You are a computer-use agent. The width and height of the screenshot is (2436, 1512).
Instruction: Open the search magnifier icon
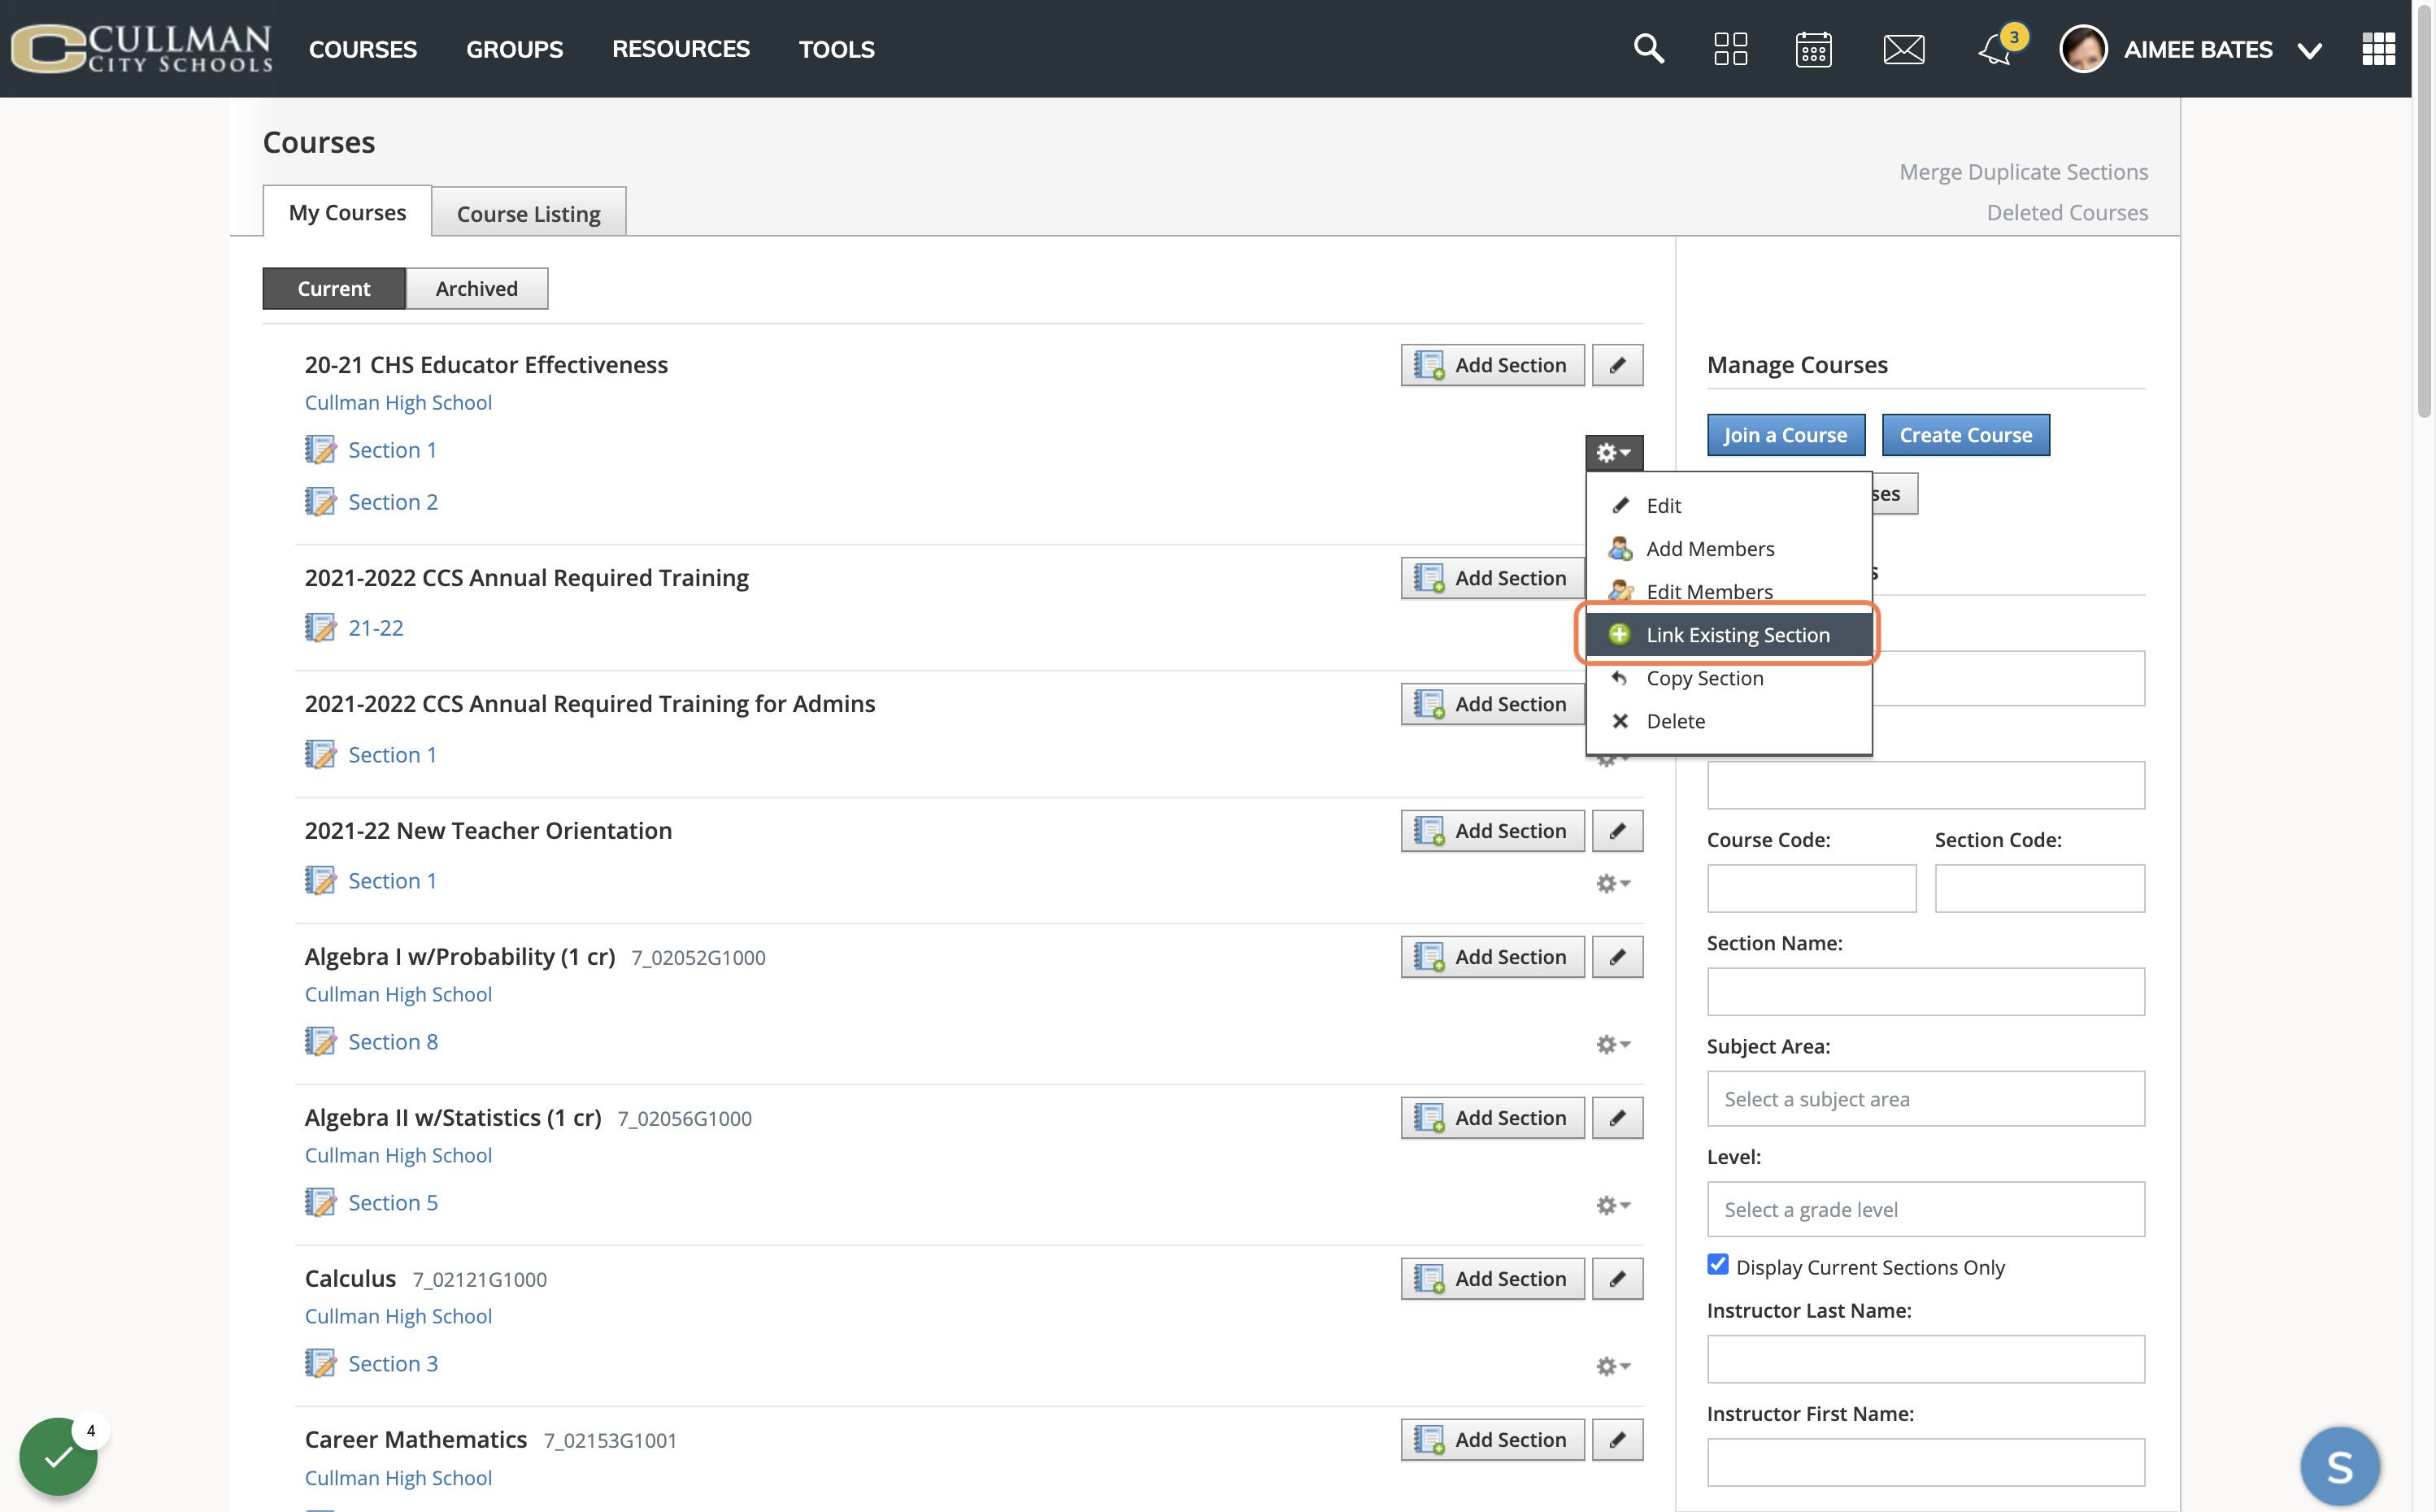click(1648, 48)
